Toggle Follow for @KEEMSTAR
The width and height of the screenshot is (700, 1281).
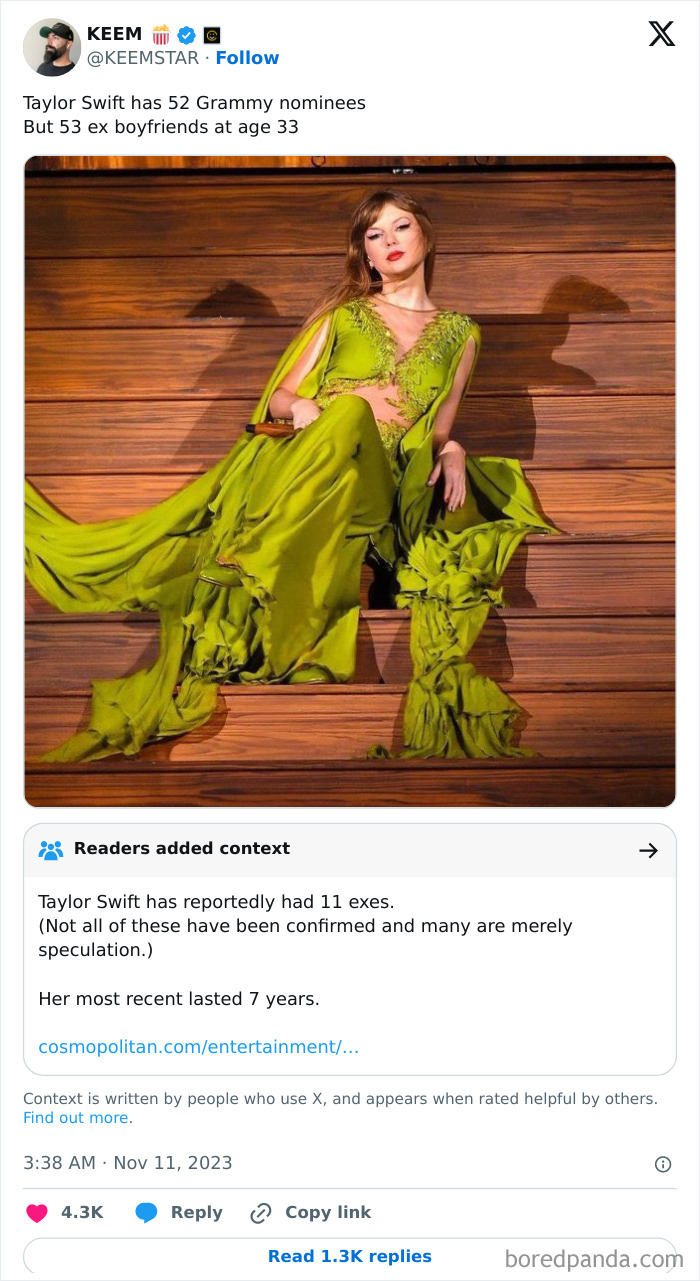(248, 58)
